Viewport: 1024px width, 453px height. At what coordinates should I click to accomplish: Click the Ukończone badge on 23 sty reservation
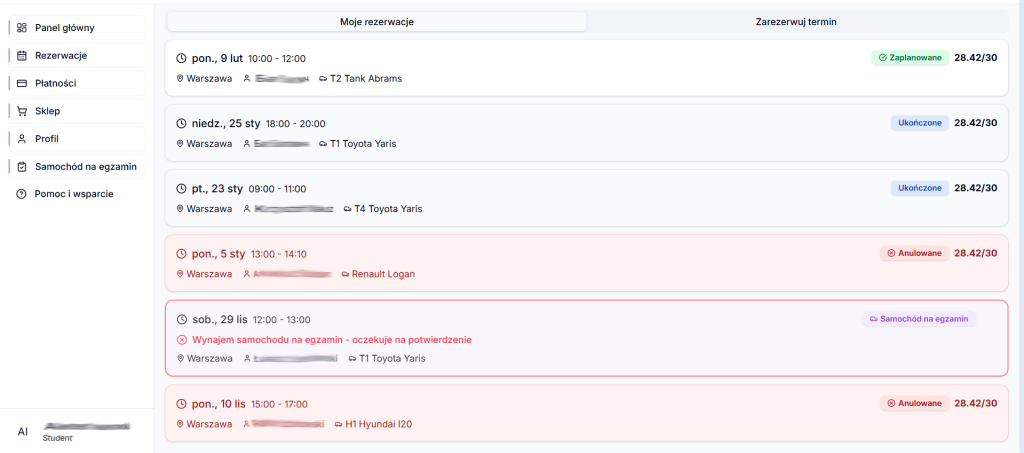point(919,188)
